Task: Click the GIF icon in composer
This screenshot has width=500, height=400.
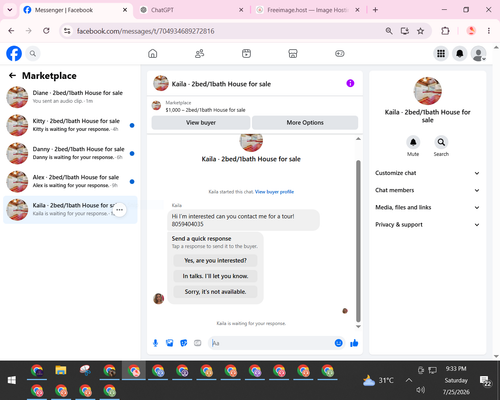Action: click(x=198, y=343)
